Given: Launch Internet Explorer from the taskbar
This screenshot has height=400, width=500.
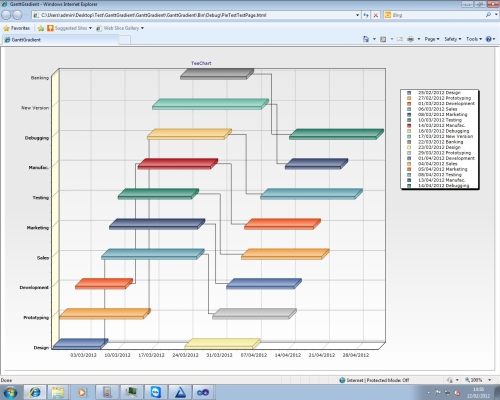Looking at the screenshot, I should tap(35, 392).
